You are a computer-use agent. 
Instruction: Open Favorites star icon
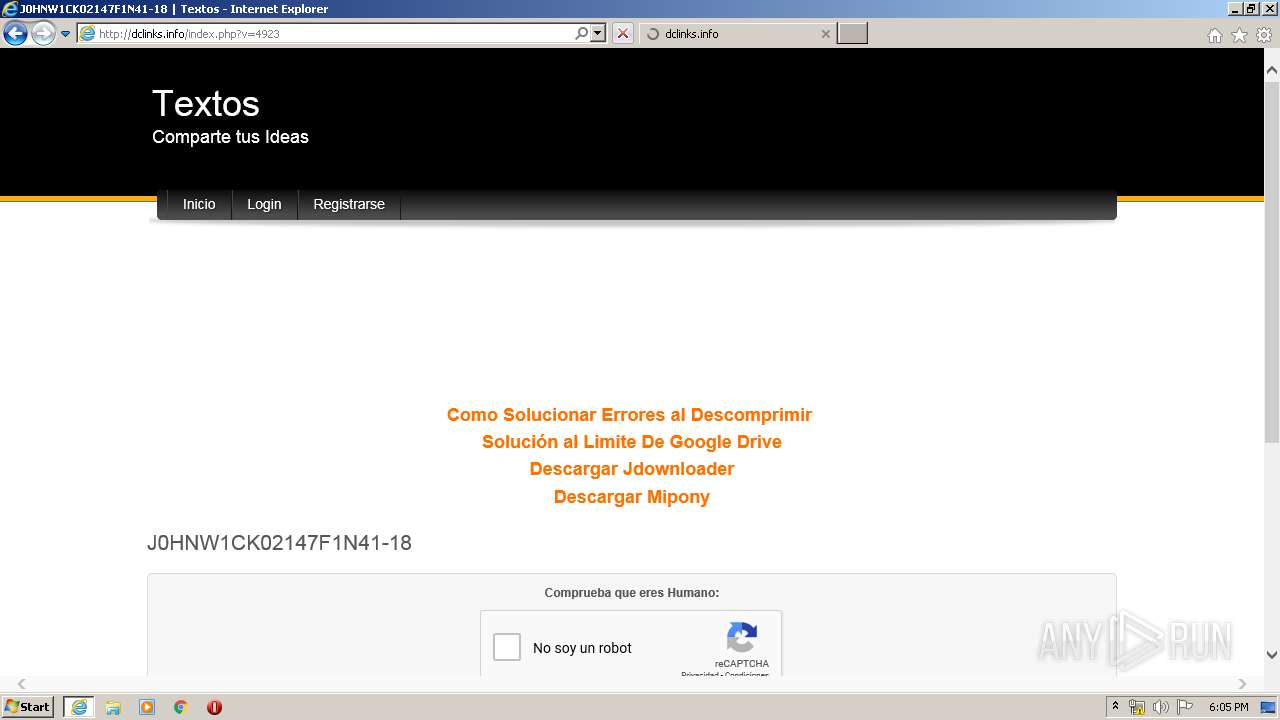(x=1239, y=35)
